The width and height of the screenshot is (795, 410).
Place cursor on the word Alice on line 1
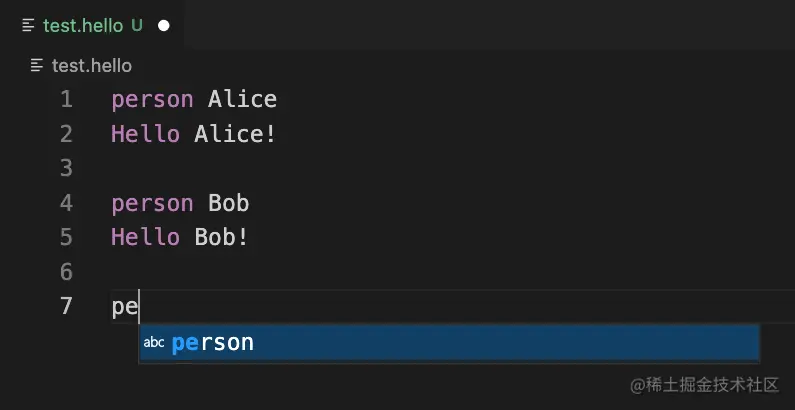[x=242, y=99]
